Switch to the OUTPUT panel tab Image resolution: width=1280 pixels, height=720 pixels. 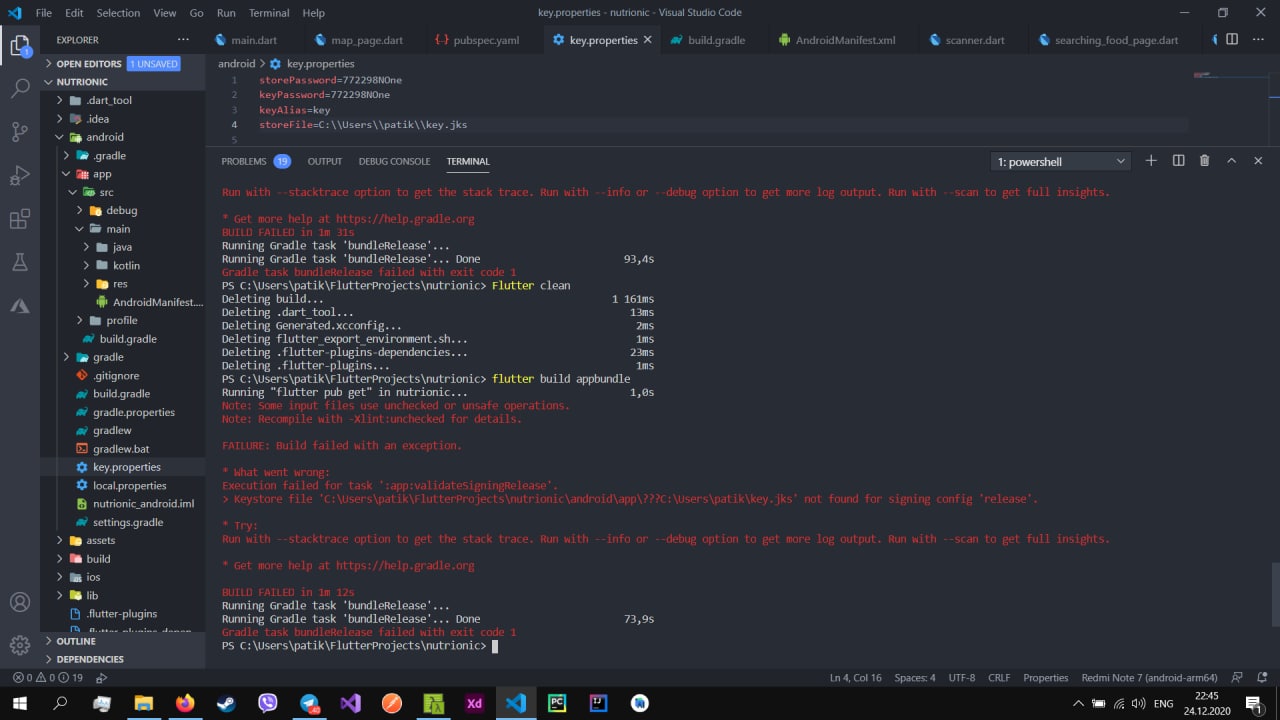(325, 161)
